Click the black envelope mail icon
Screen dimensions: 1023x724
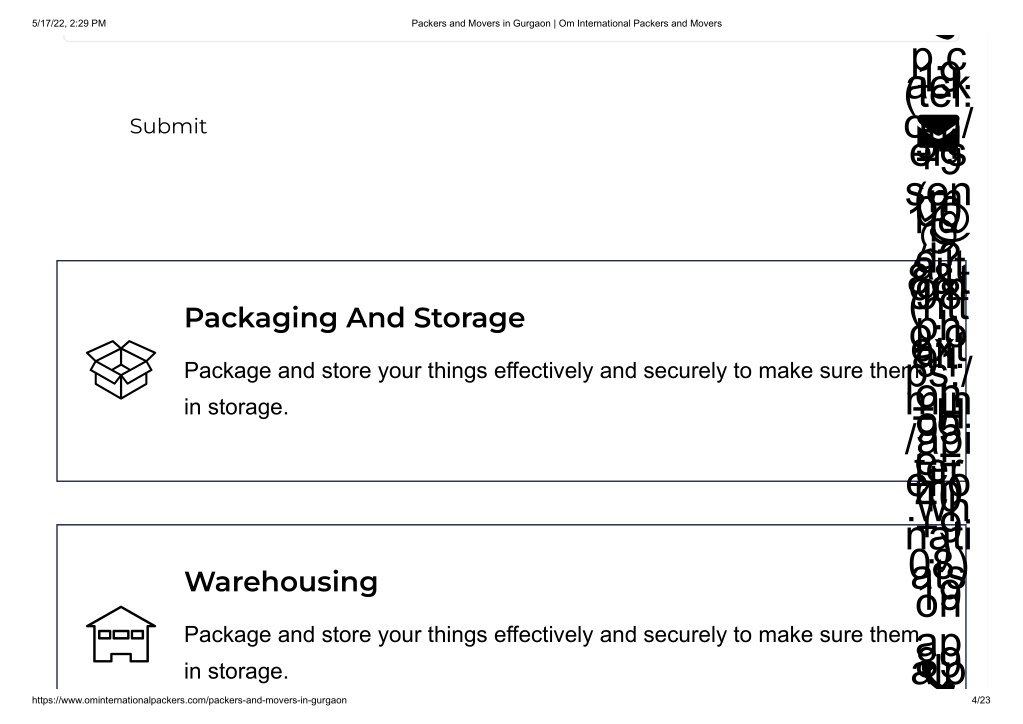[937, 131]
